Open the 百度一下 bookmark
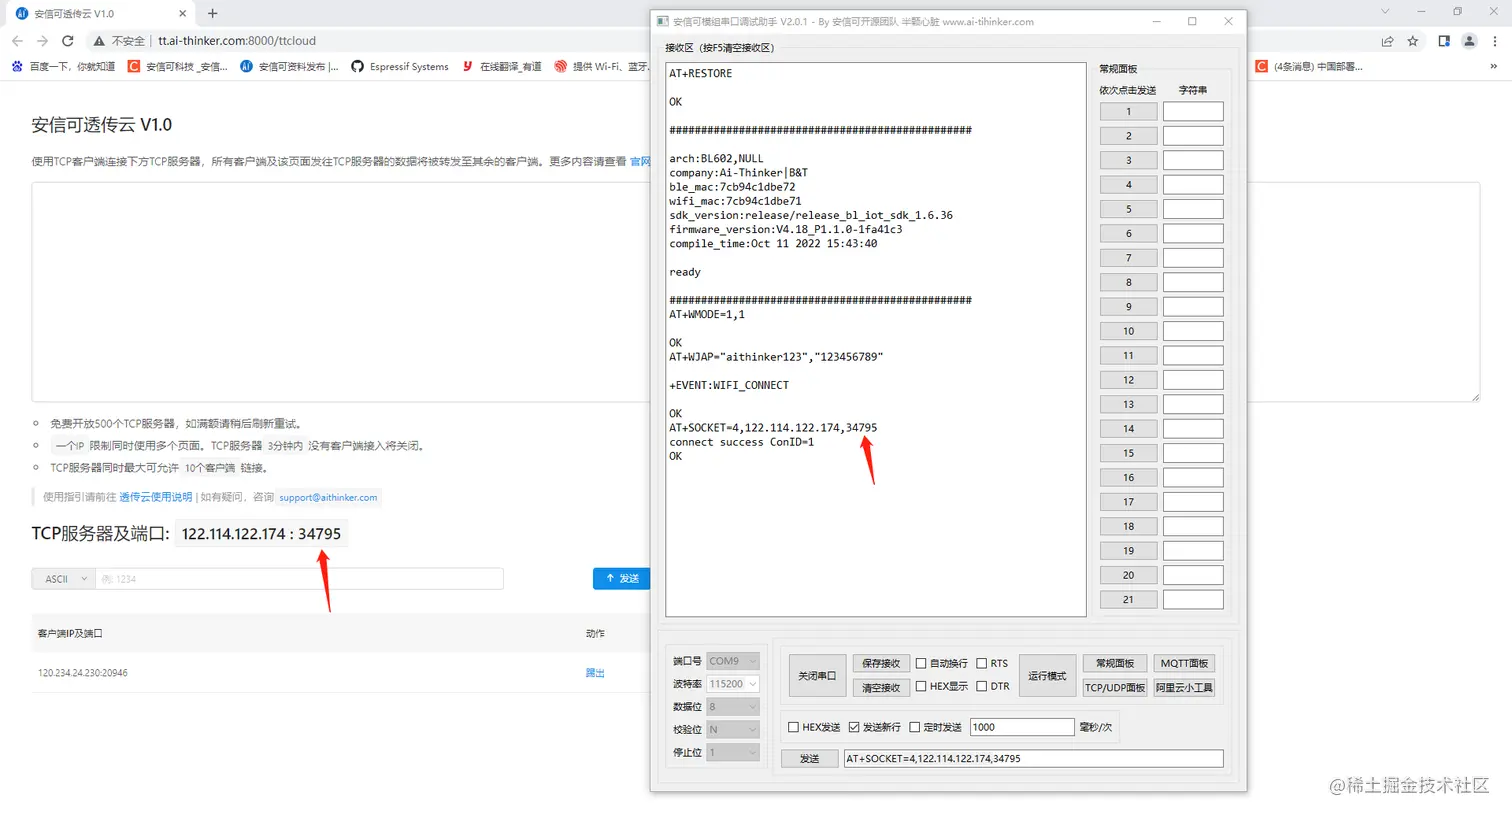 (x=63, y=67)
